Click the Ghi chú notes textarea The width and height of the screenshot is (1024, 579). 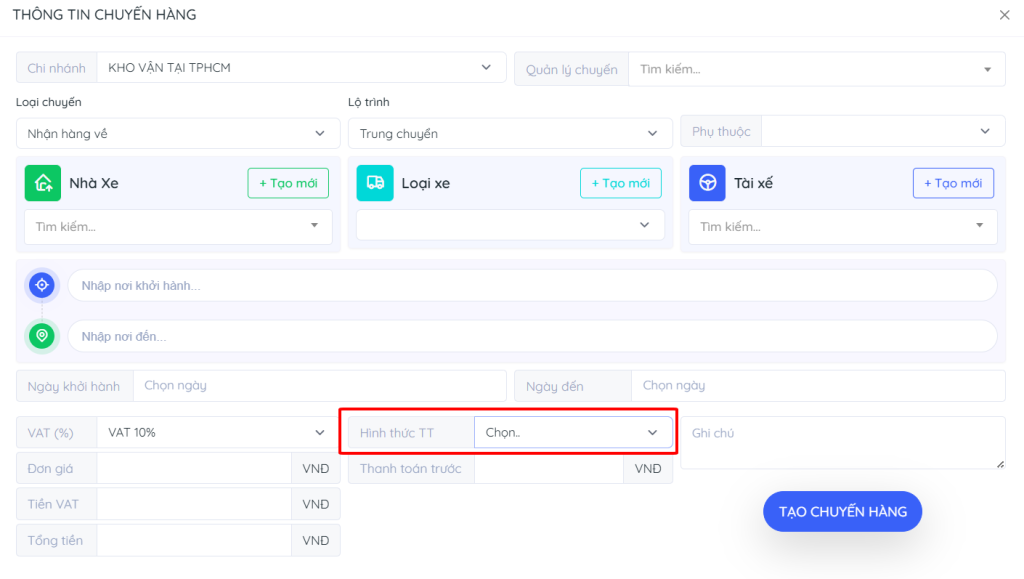pos(842,442)
